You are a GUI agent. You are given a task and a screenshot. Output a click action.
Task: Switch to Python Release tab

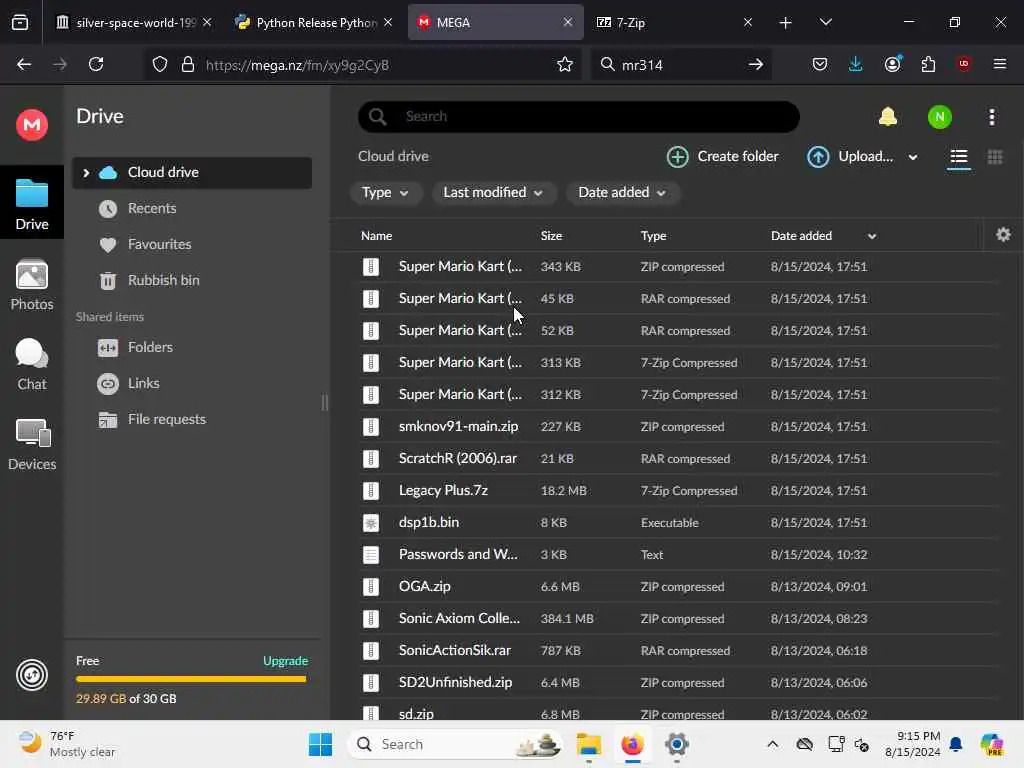tap(313, 23)
